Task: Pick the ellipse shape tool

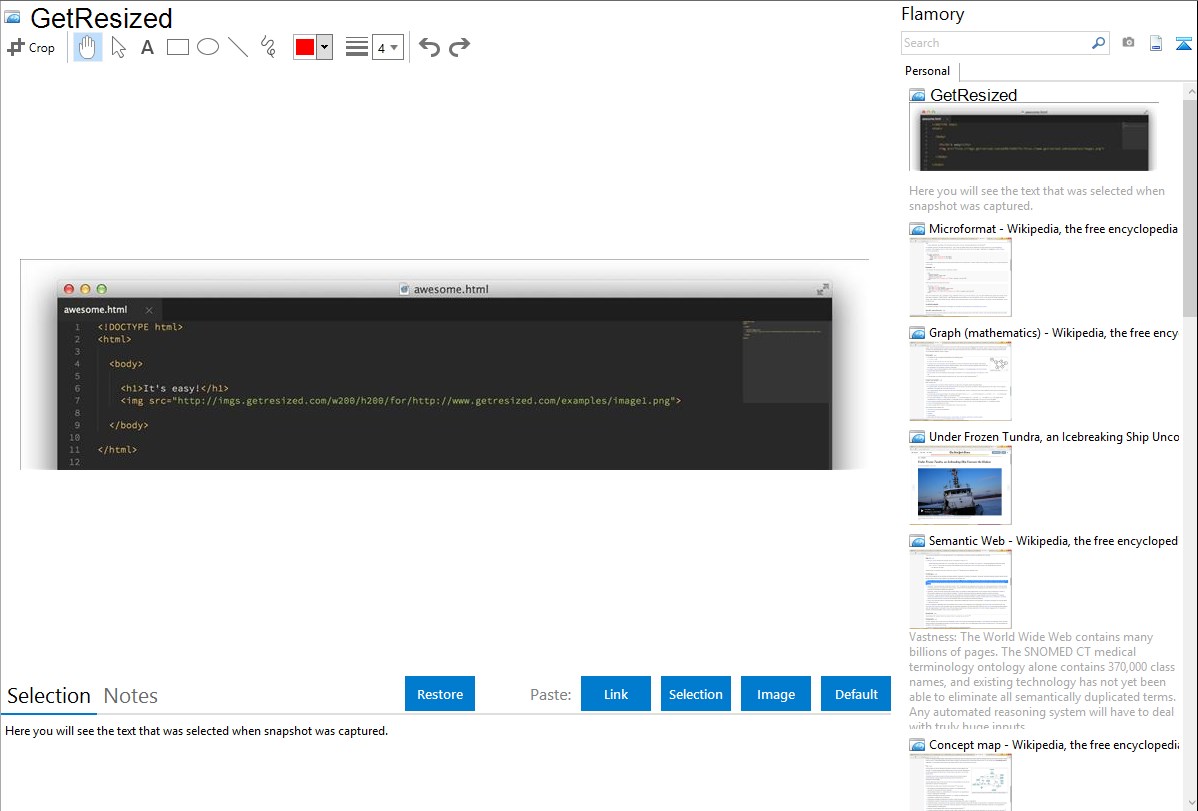Action: click(208, 47)
